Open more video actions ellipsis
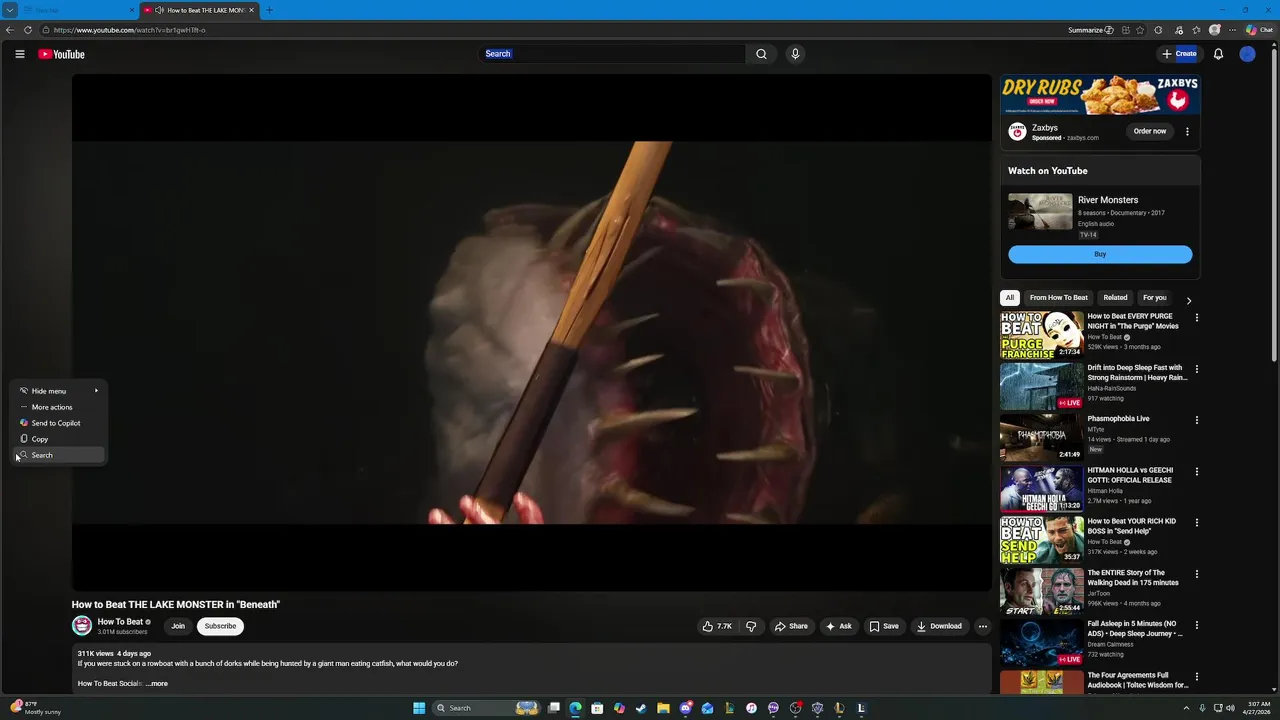The width and height of the screenshot is (1280, 720). [x=982, y=626]
